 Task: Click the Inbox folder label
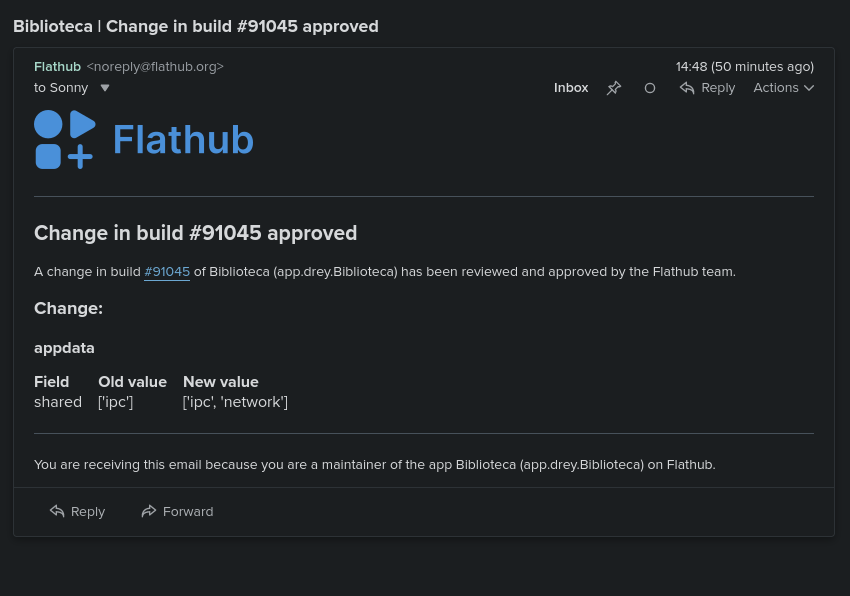571,88
